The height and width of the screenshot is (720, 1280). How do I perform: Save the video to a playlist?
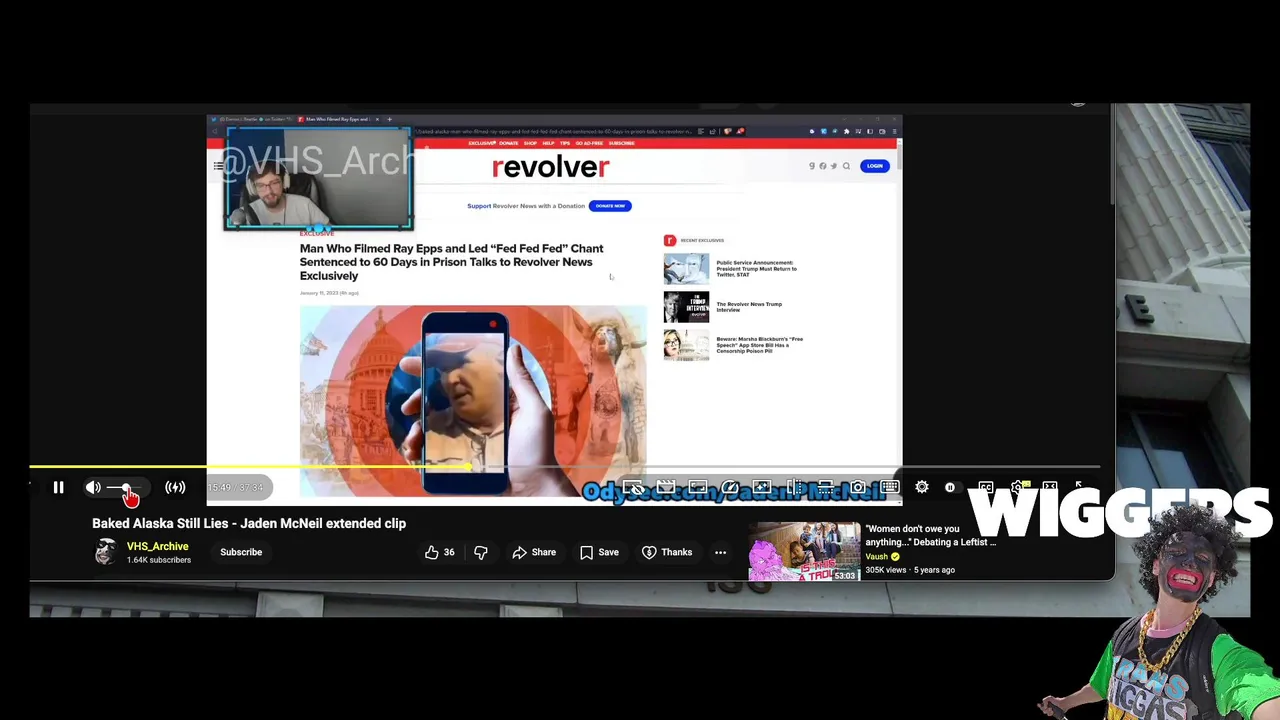pos(599,552)
